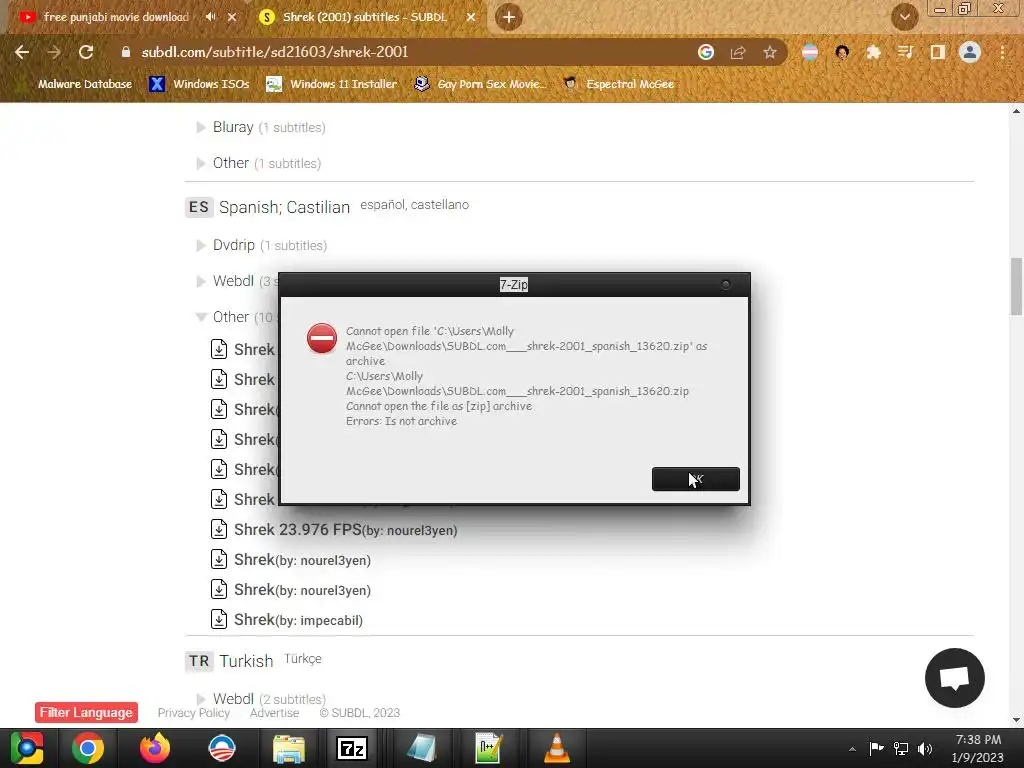Image resolution: width=1024 pixels, height=768 pixels.
Task: Close the Shrek subtitles tab
Action: [x=471, y=17]
